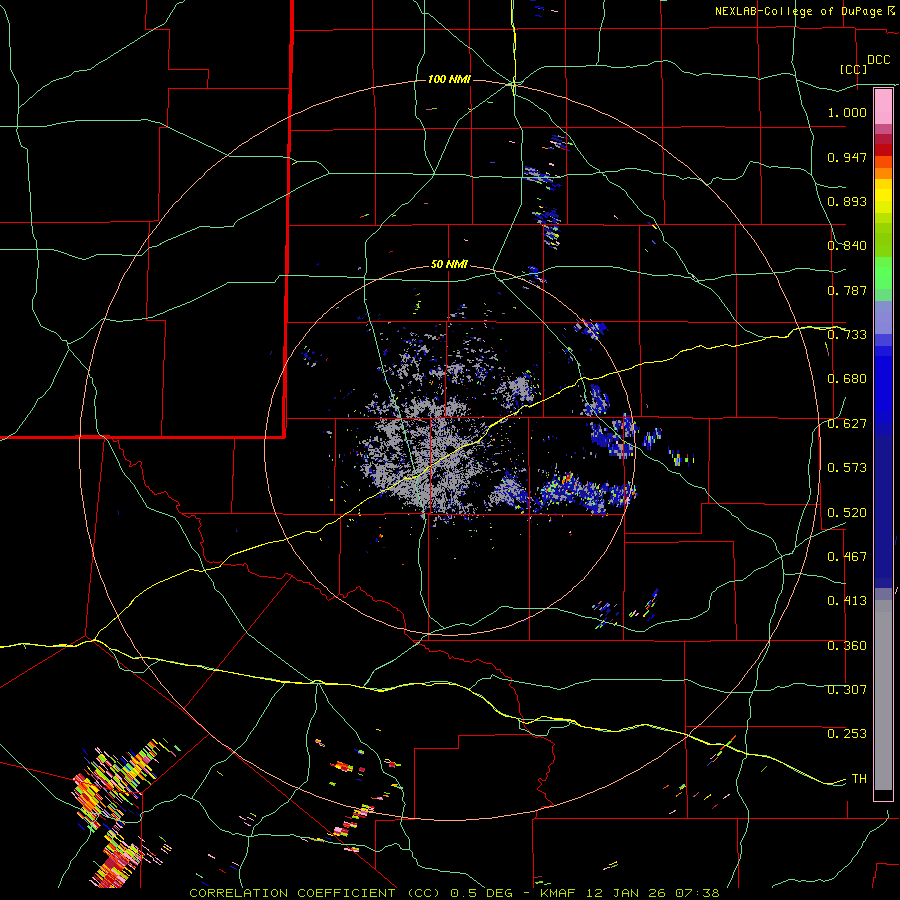The height and width of the screenshot is (900, 900).
Task: Click the 0.680 scale value
Action: (847, 379)
